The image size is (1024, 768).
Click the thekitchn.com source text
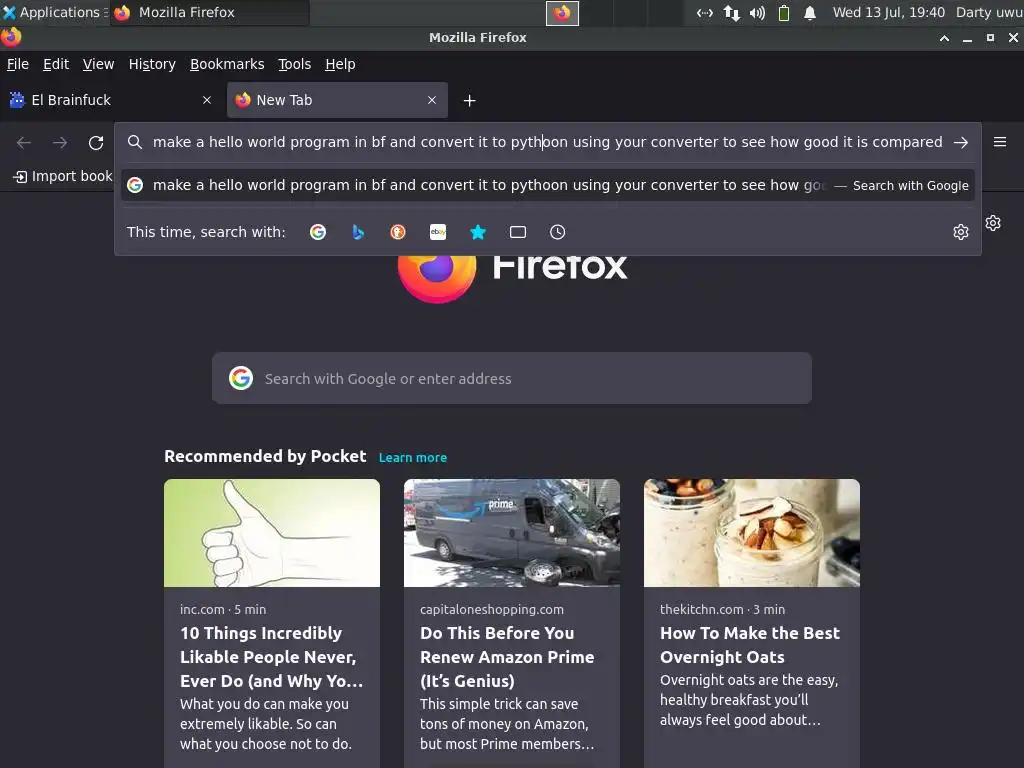pyautogui.click(x=701, y=609)
